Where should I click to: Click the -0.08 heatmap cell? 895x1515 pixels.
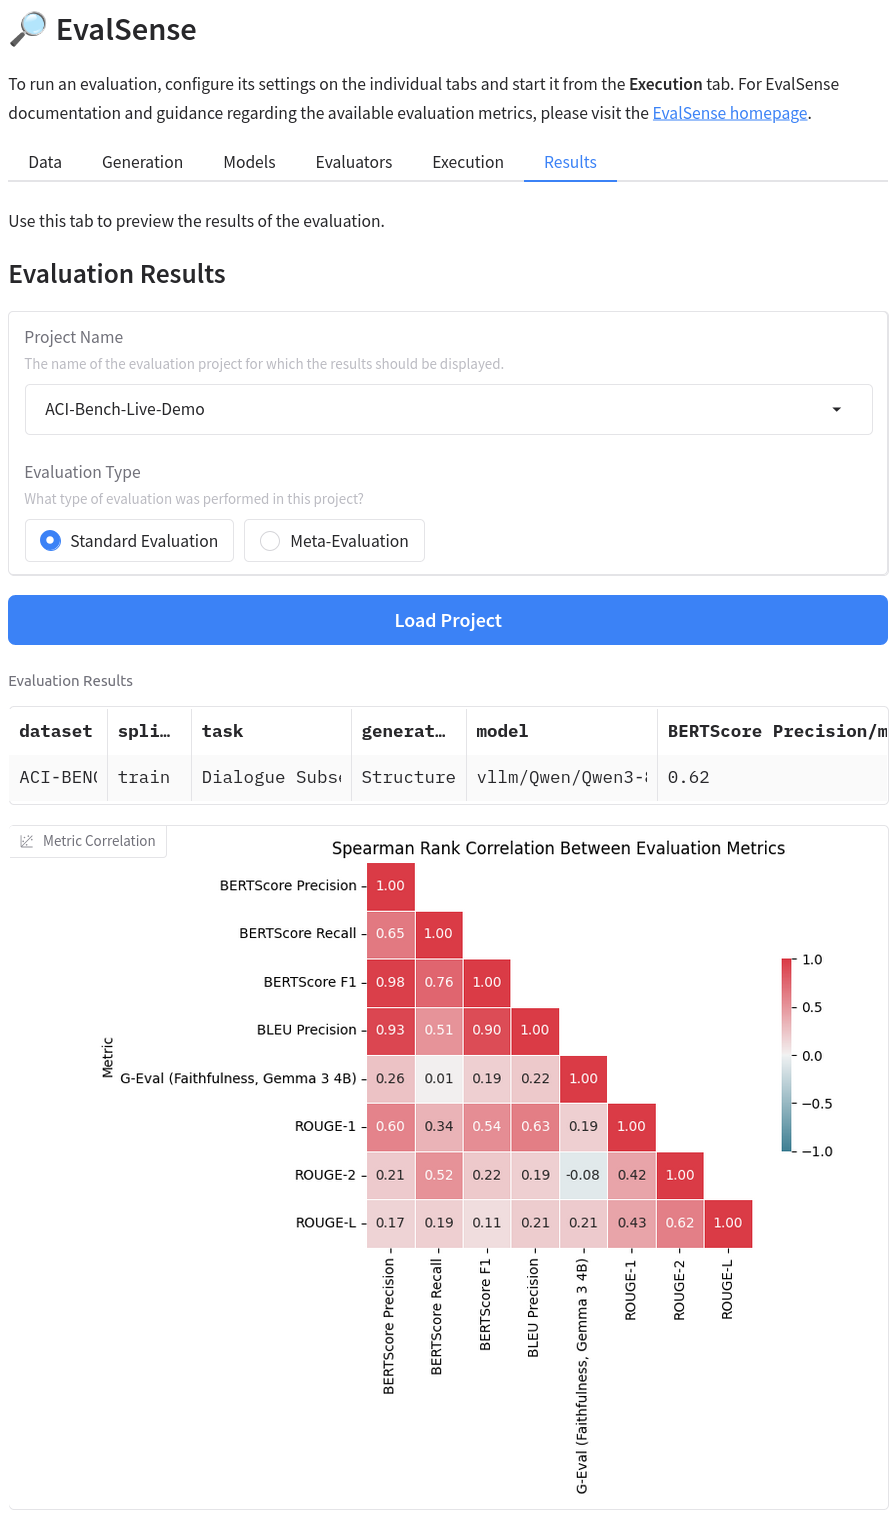583,1175
